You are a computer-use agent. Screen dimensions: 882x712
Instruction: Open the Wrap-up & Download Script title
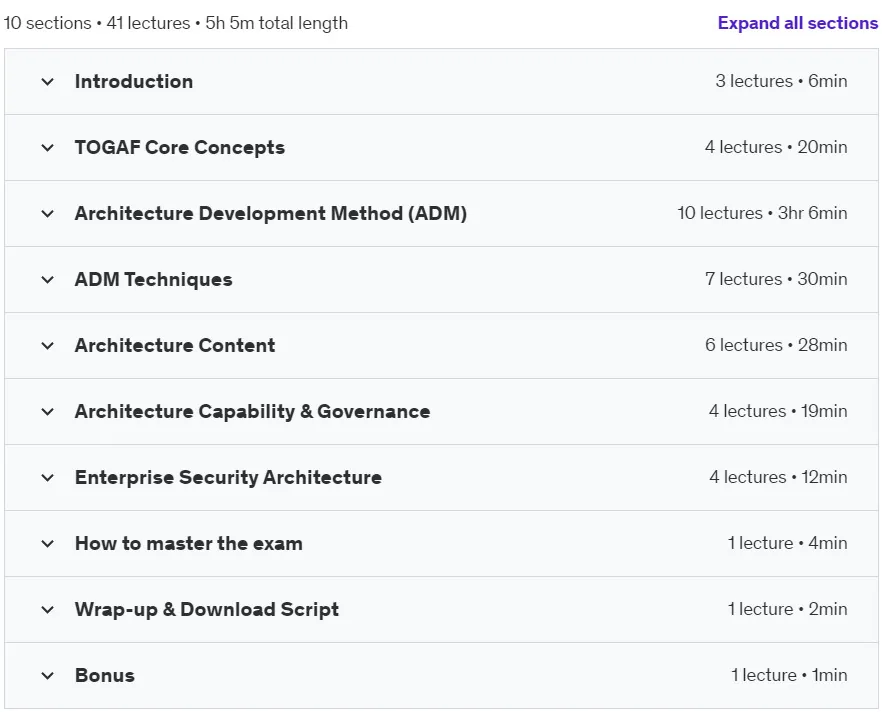207,610
